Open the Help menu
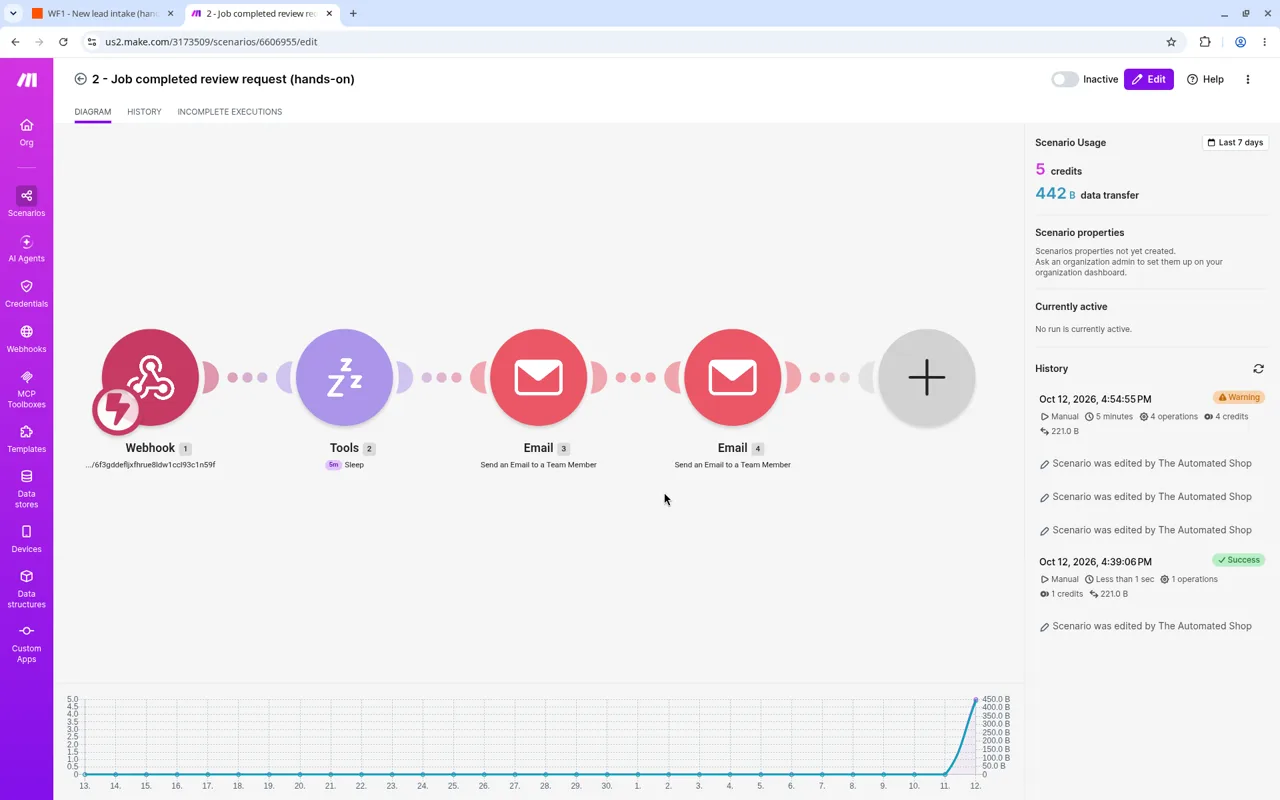The width and height of the screenshot is (1280, 800). [1205, 79]
